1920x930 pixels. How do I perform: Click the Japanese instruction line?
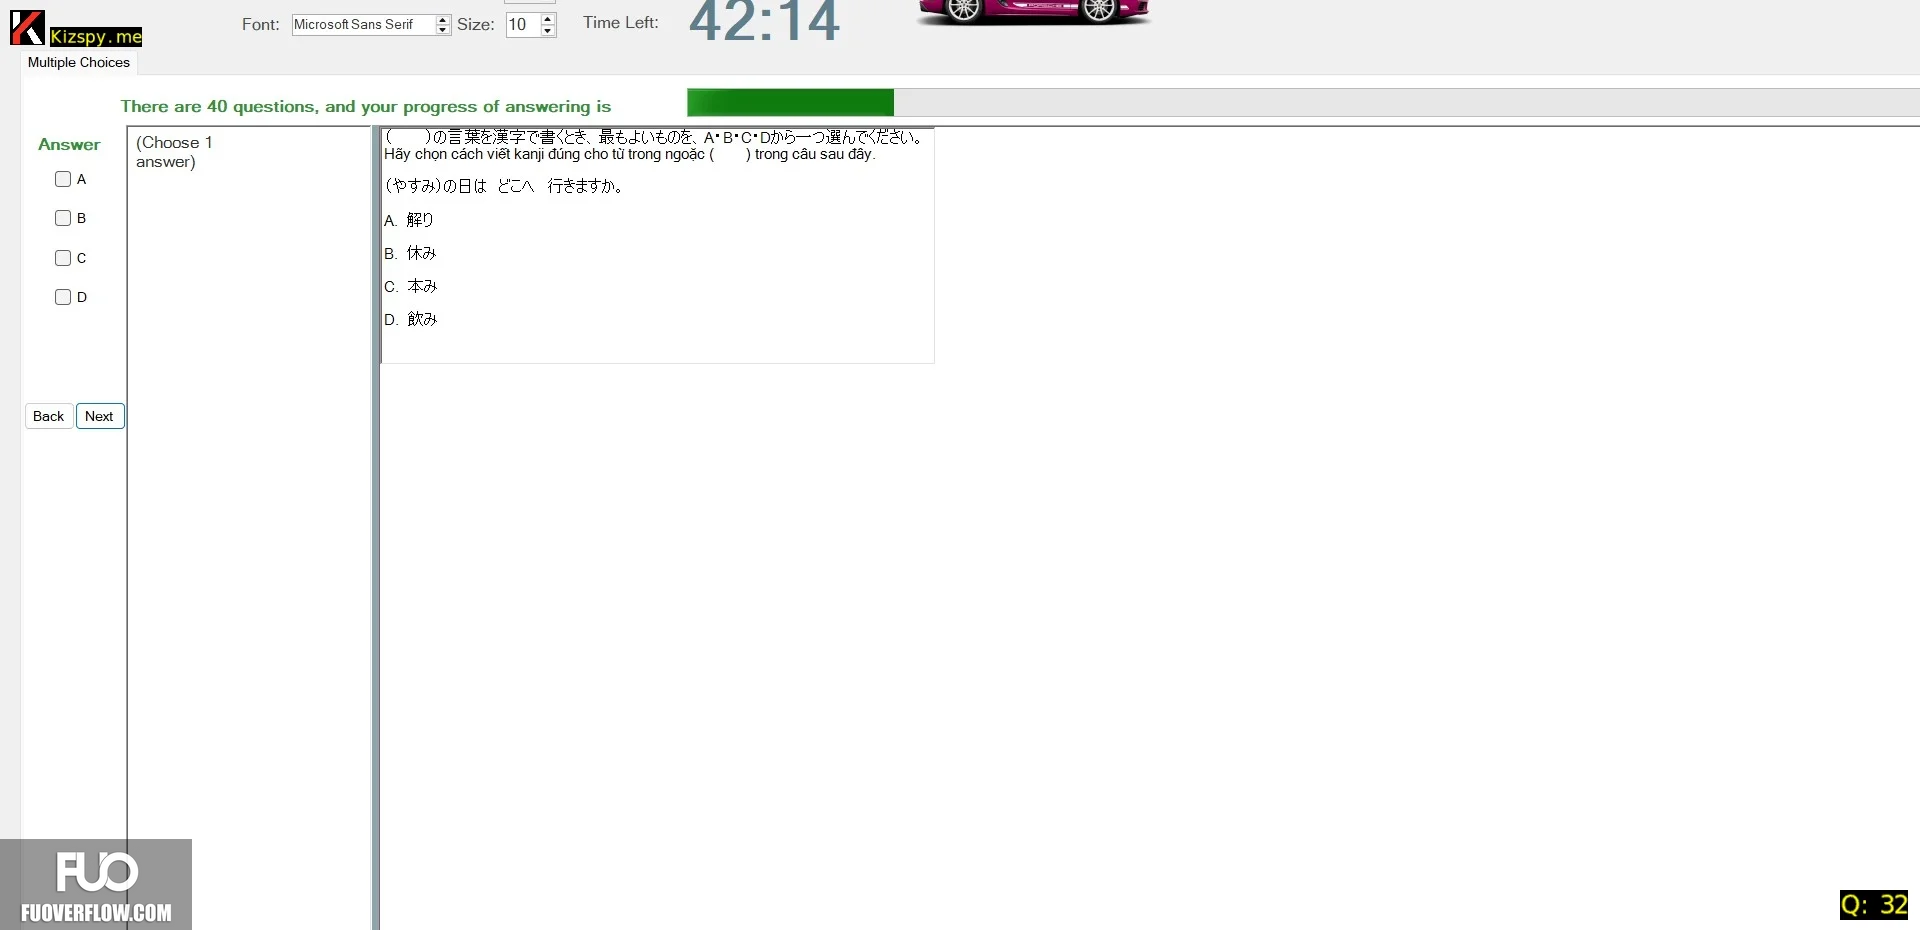653,137
